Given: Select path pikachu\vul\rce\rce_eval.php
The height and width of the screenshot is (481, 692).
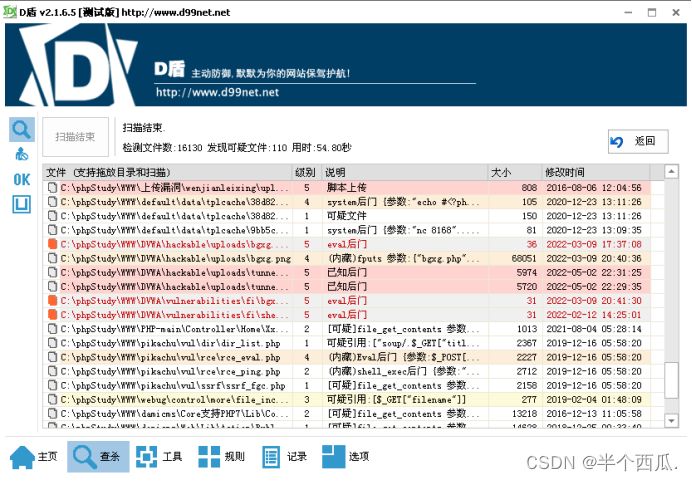Looking at the screenshot, I should coord(170,357).
